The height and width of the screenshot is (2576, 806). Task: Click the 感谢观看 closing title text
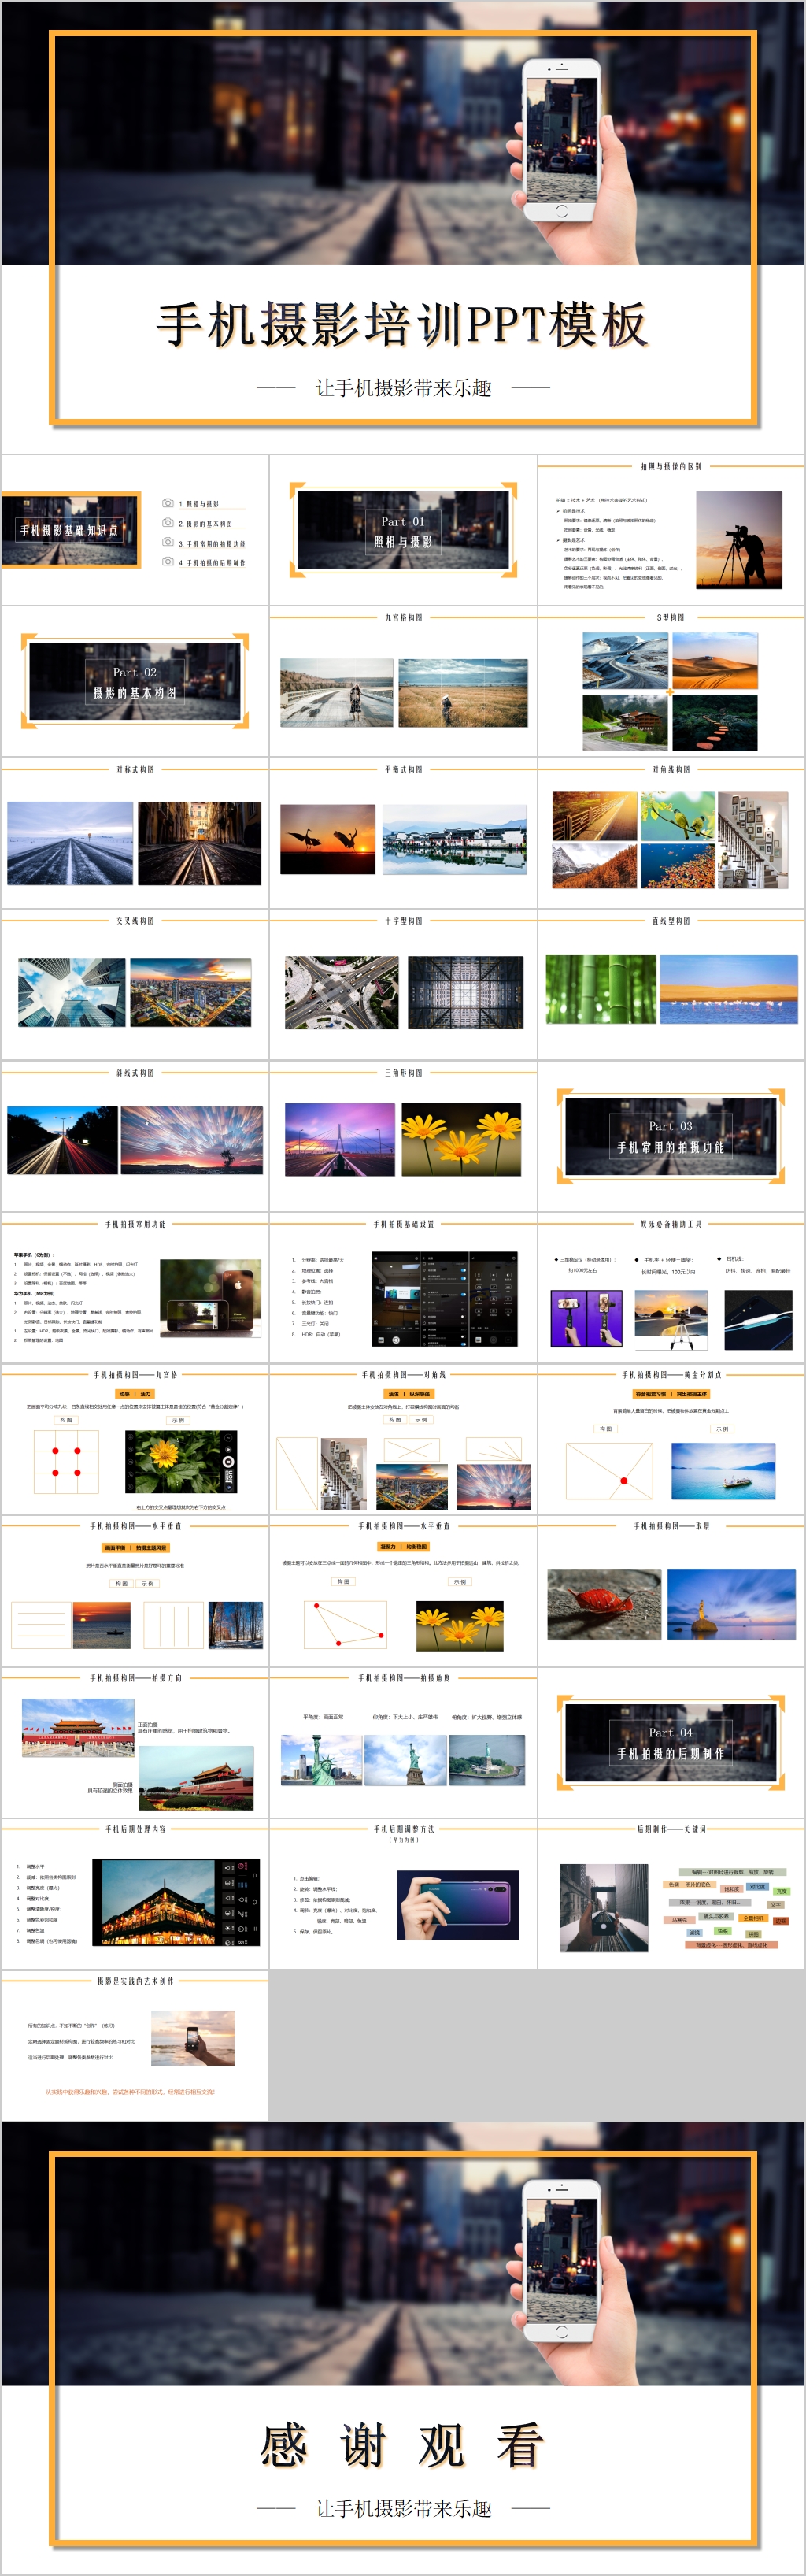pyautogui.click(x=402, y=2445)
